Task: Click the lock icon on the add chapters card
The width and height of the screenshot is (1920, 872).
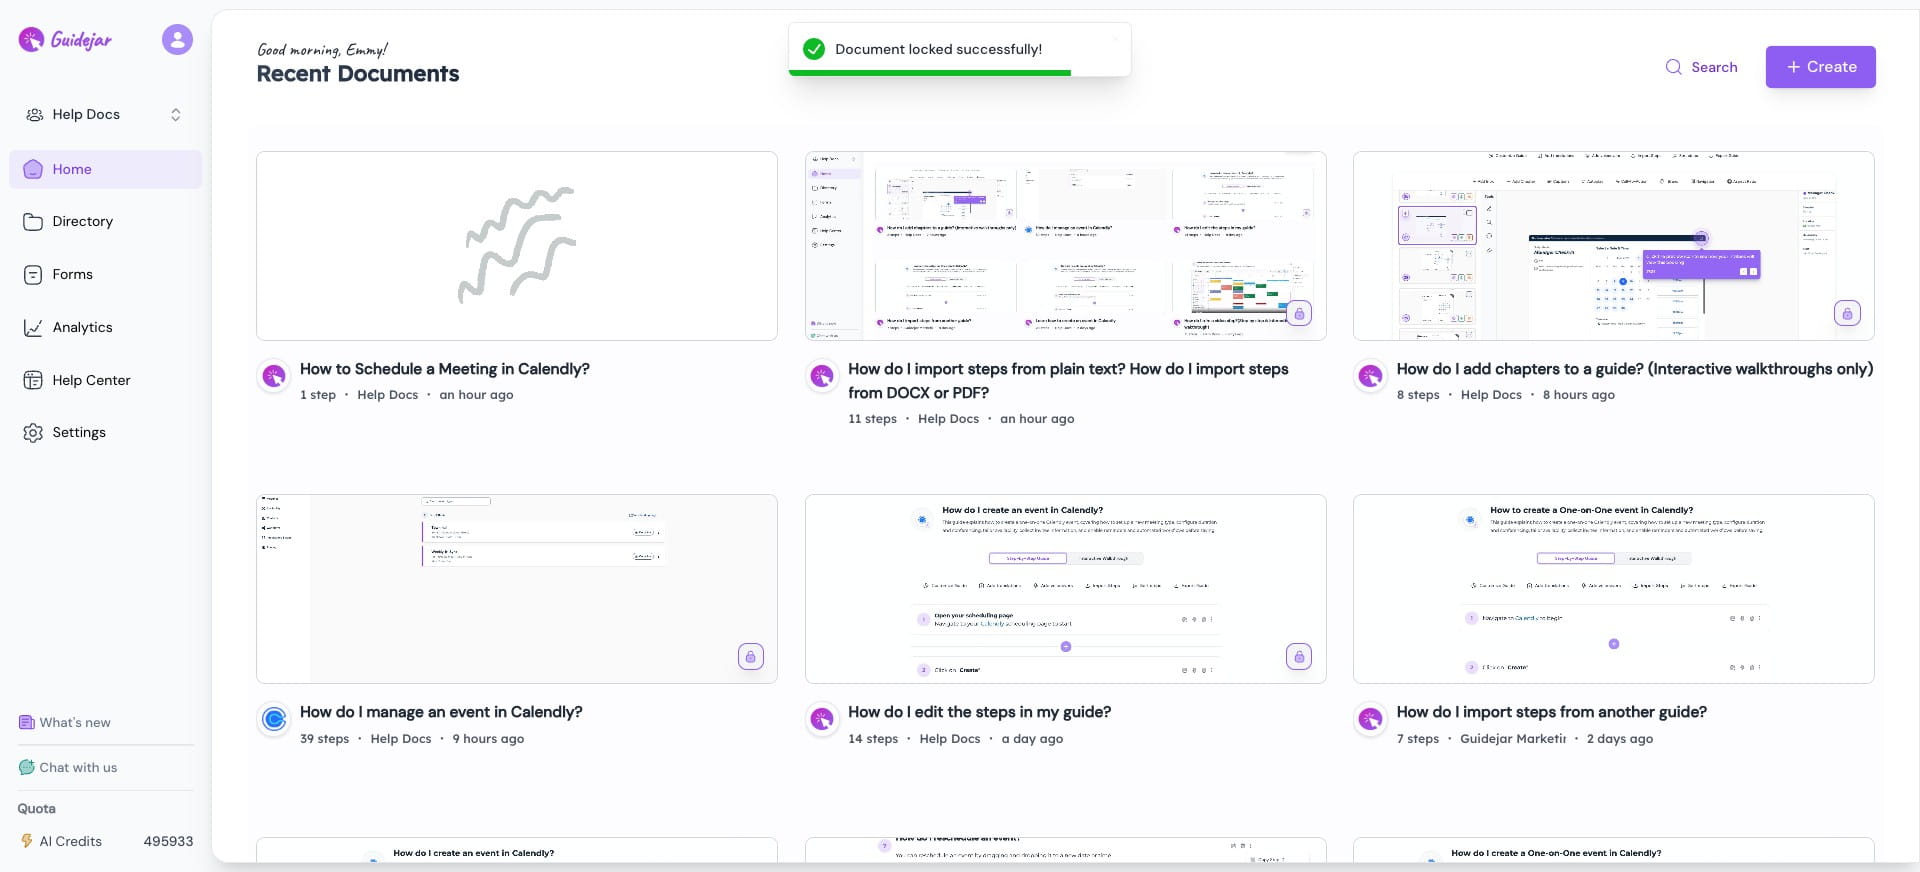Action: pos(1847,313)
